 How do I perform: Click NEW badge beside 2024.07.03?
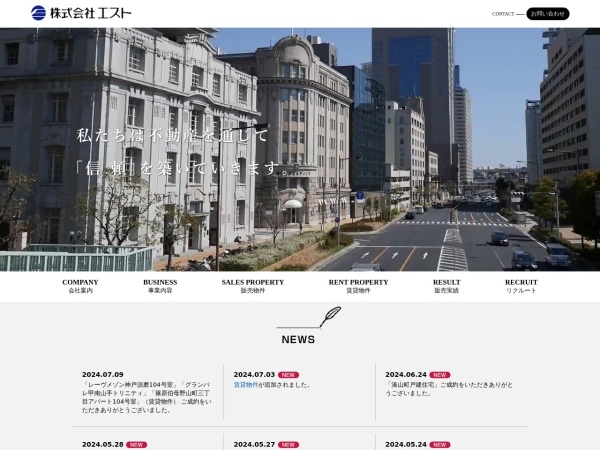(x=289, y=375)
